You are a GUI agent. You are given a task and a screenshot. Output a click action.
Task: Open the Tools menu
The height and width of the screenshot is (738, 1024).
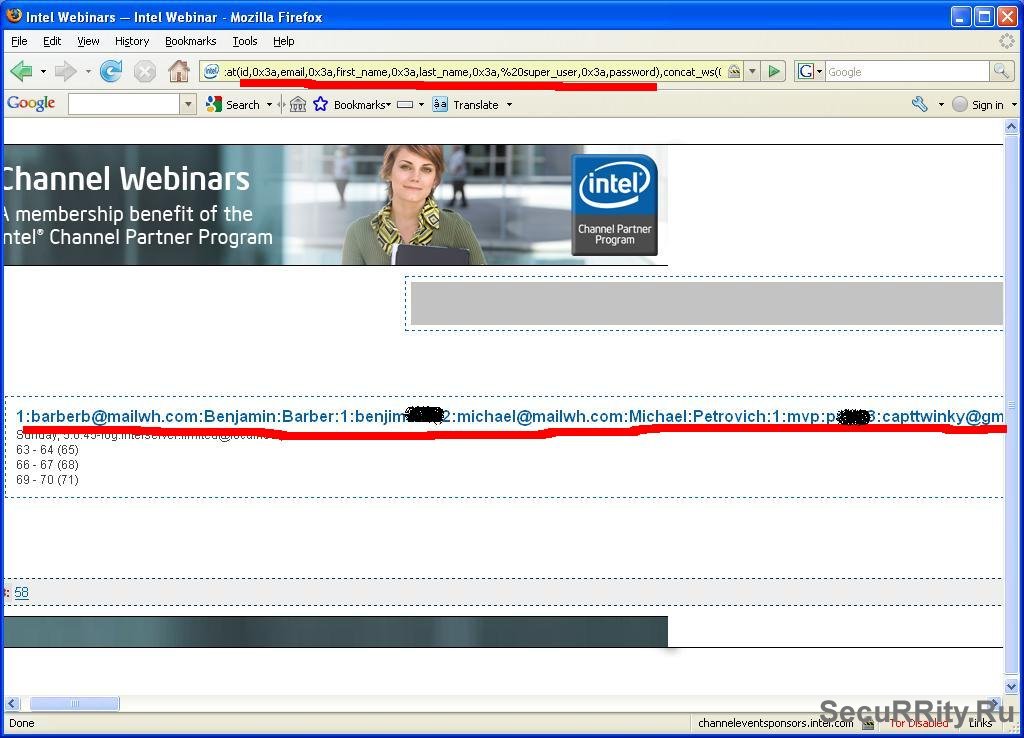pos(245,41)
